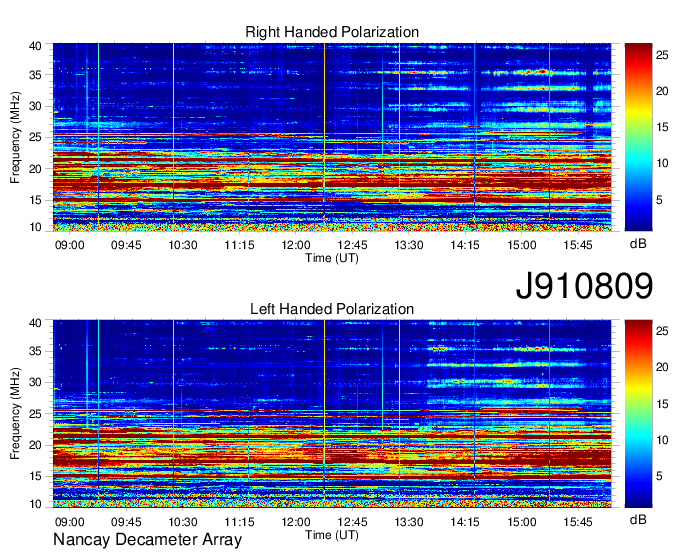Click the 'Nancay Decameter Array' caption
This screenshot has width=680, height=552.
(x=147, y=540)
